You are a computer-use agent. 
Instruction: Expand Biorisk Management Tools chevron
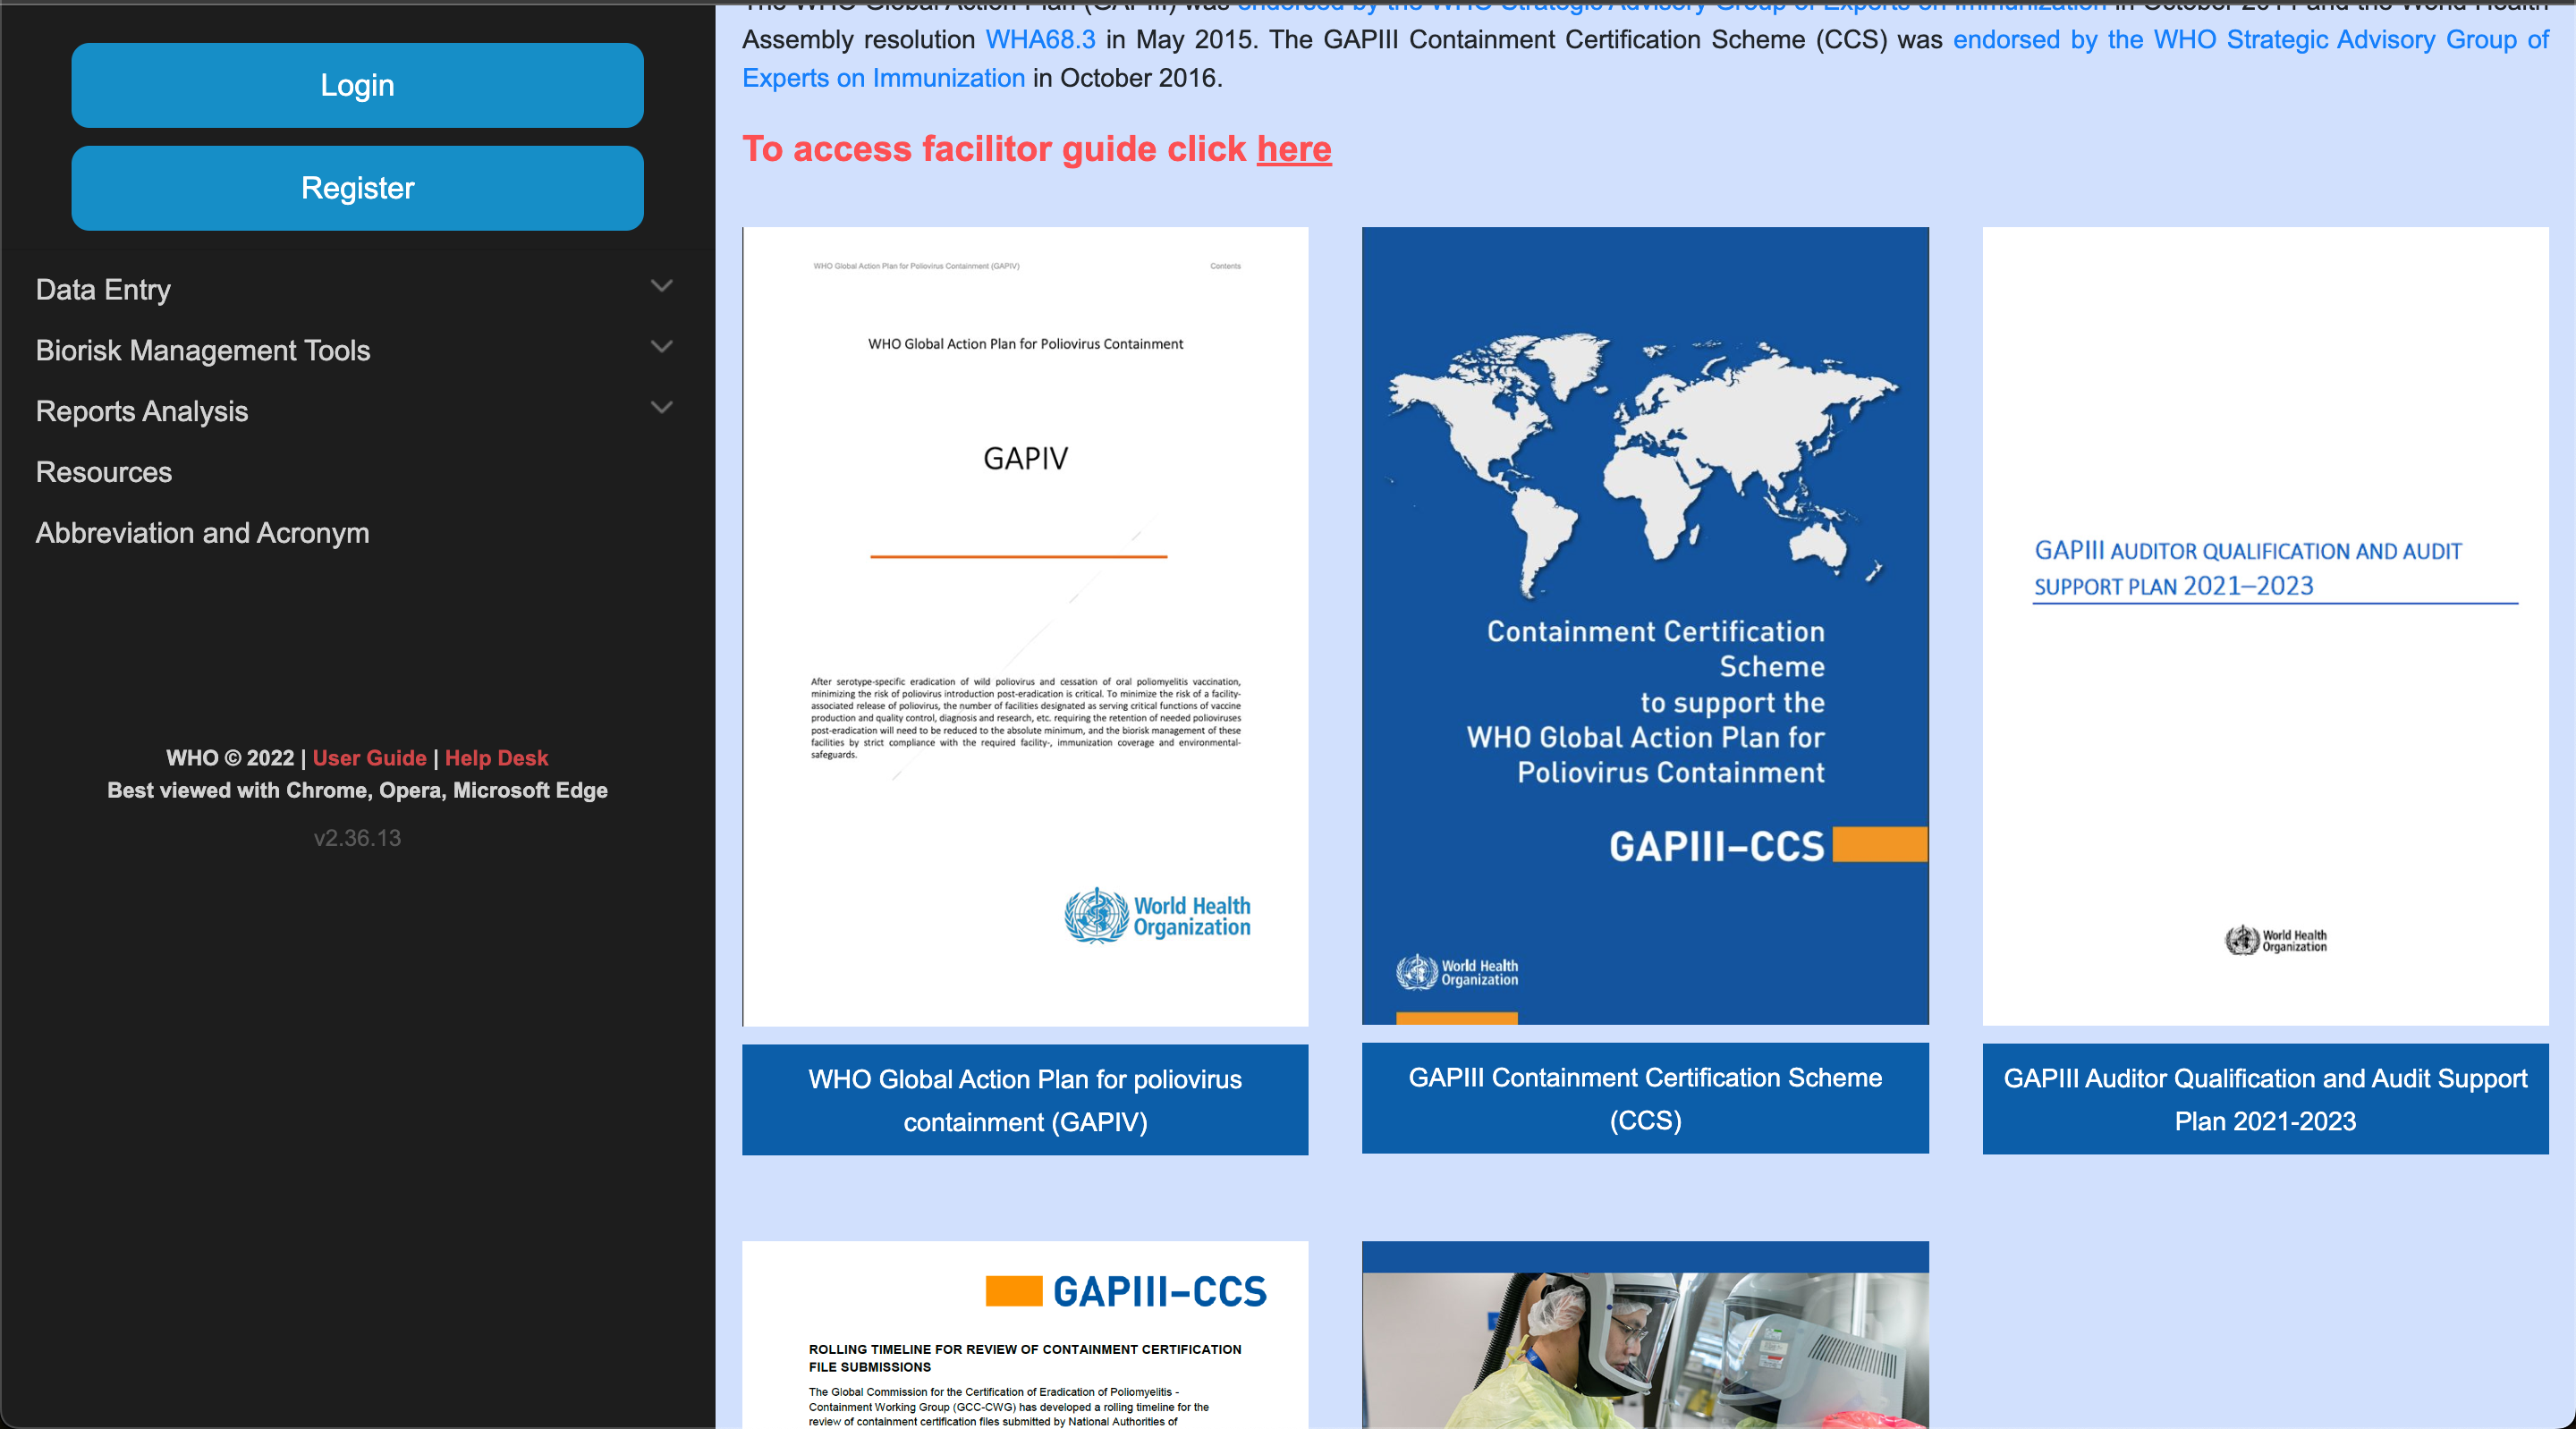(x=661, y=347)
